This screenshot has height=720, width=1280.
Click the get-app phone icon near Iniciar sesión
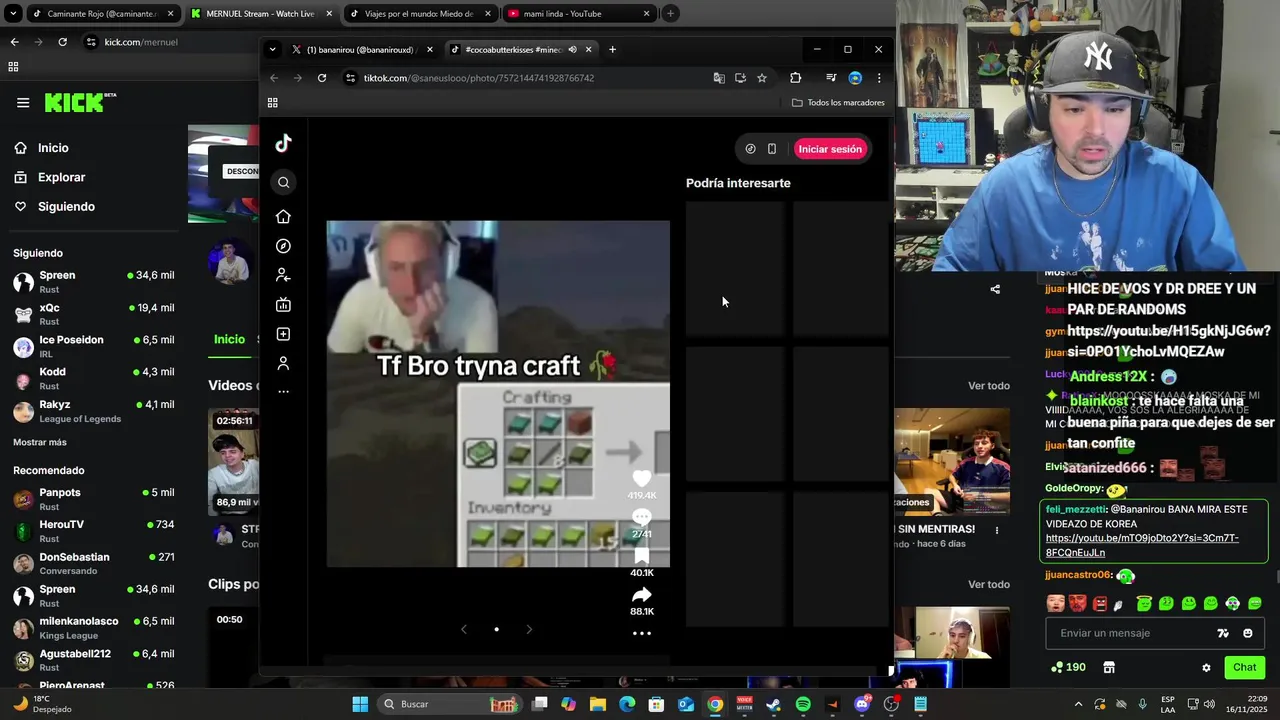772,149
